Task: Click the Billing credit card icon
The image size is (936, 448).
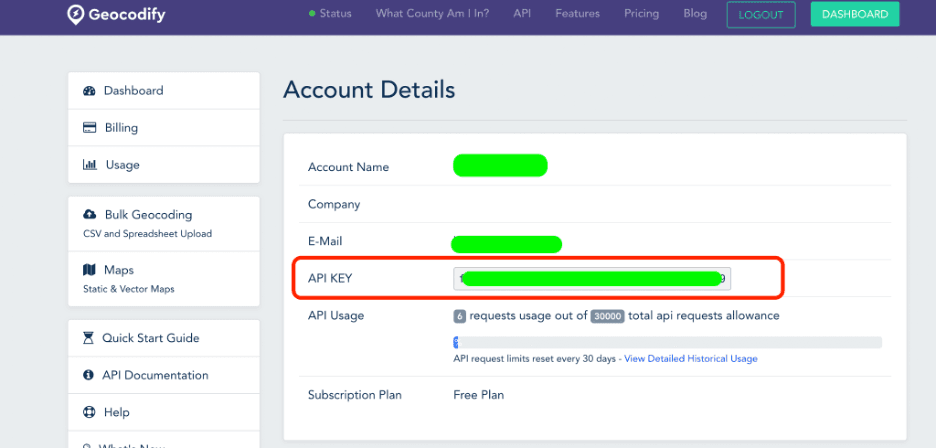Action: point(89,128)
